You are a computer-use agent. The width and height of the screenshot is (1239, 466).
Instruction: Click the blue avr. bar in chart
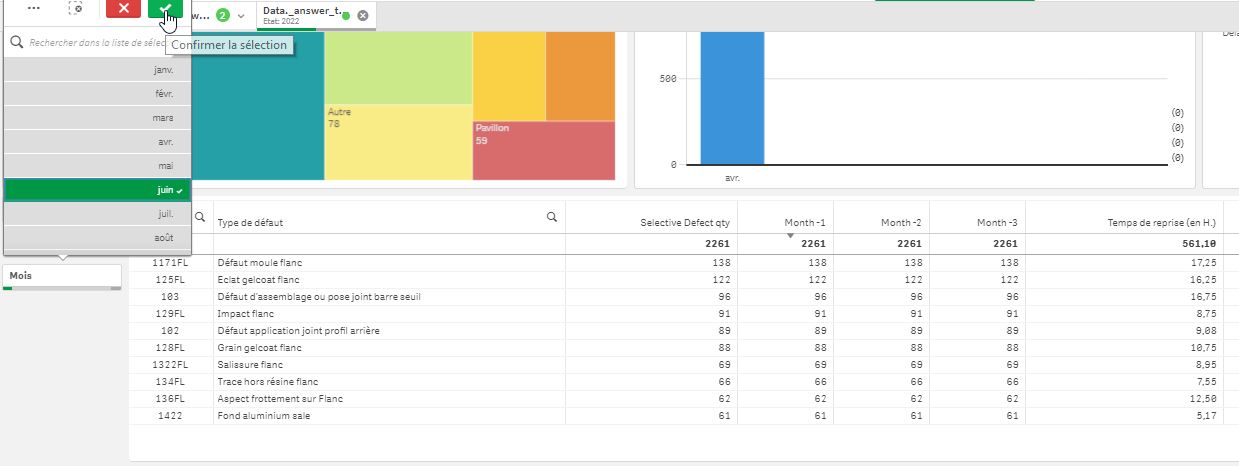tap(732, 98)
